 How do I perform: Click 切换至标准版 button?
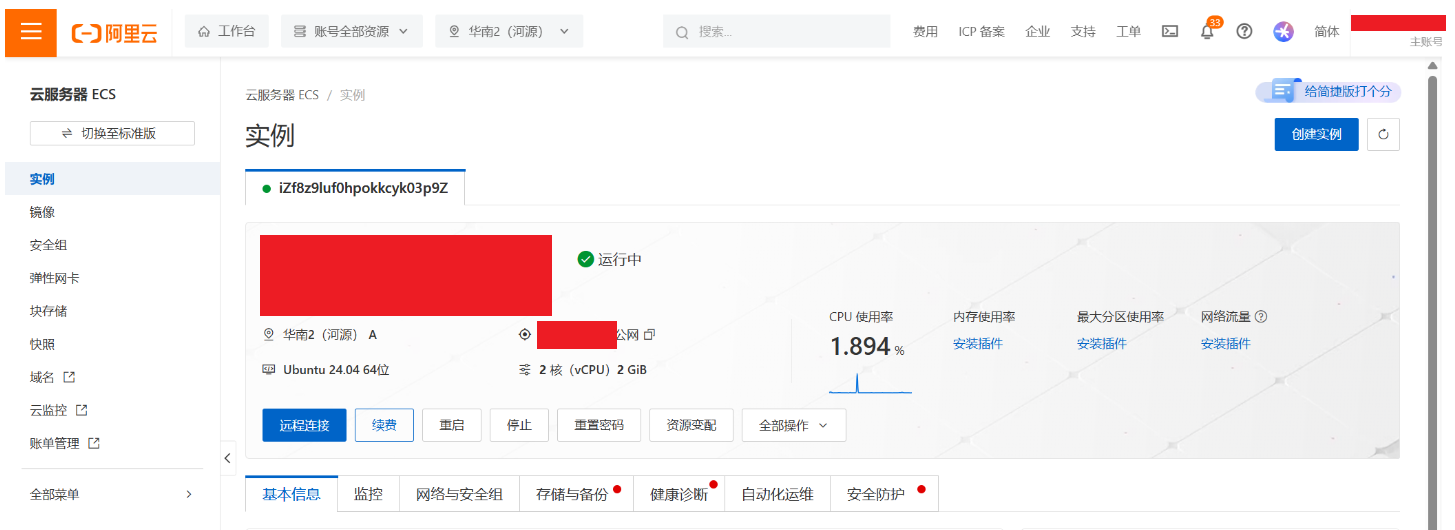click(x=112, y=133)
